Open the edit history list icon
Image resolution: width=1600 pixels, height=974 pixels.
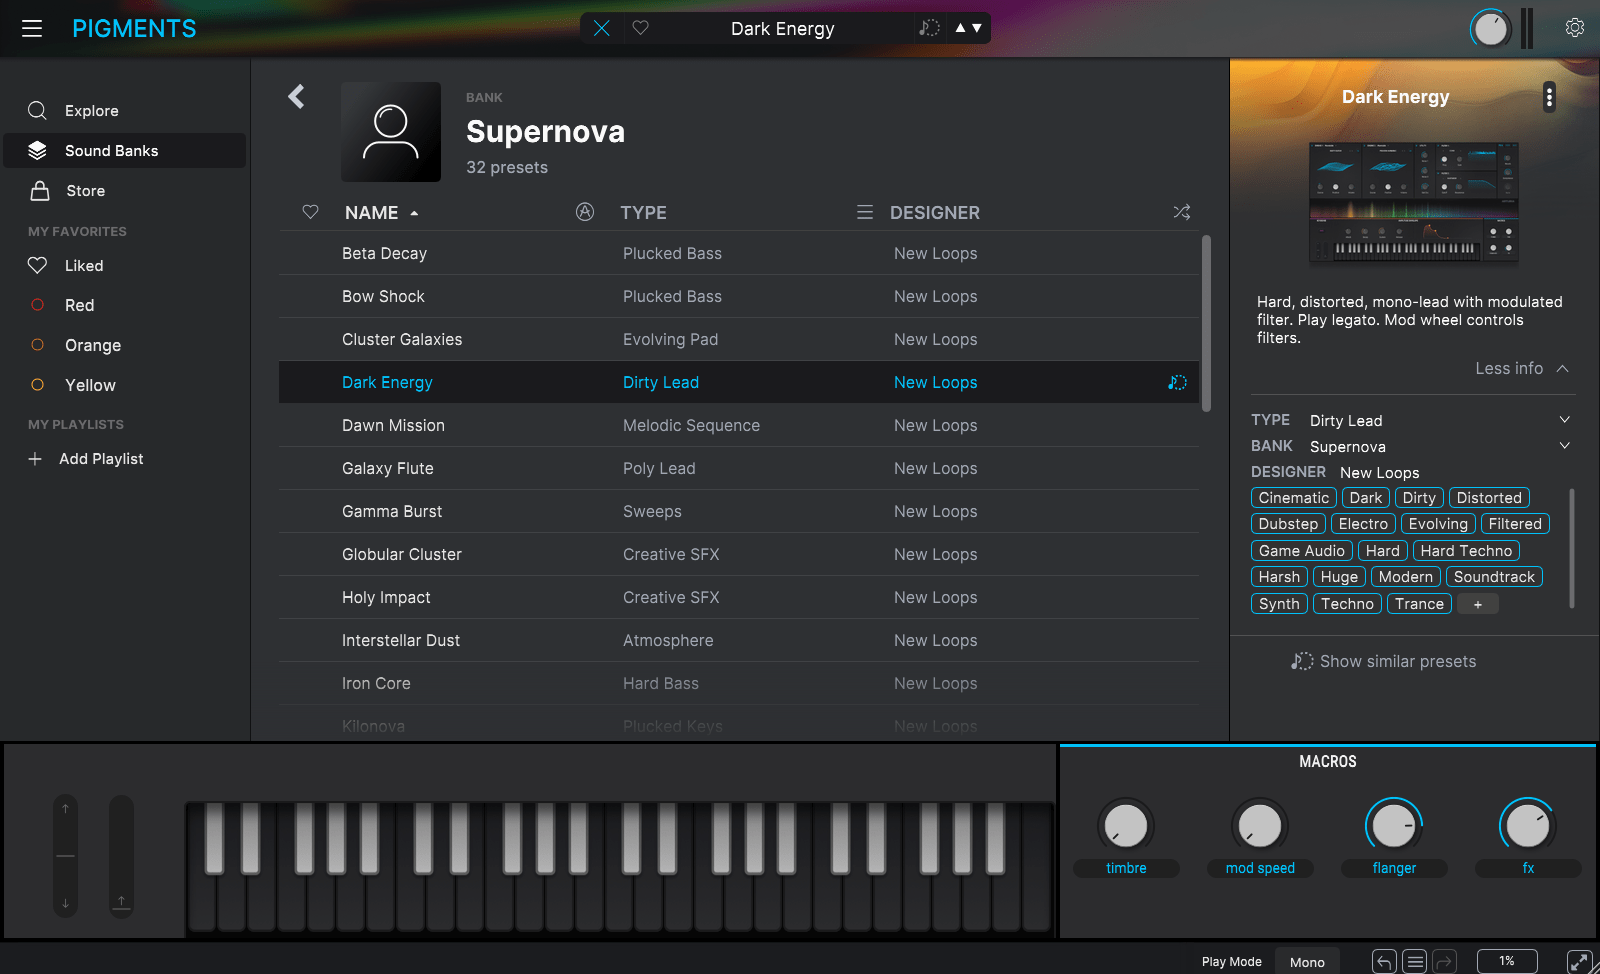tap(1414, 962)
